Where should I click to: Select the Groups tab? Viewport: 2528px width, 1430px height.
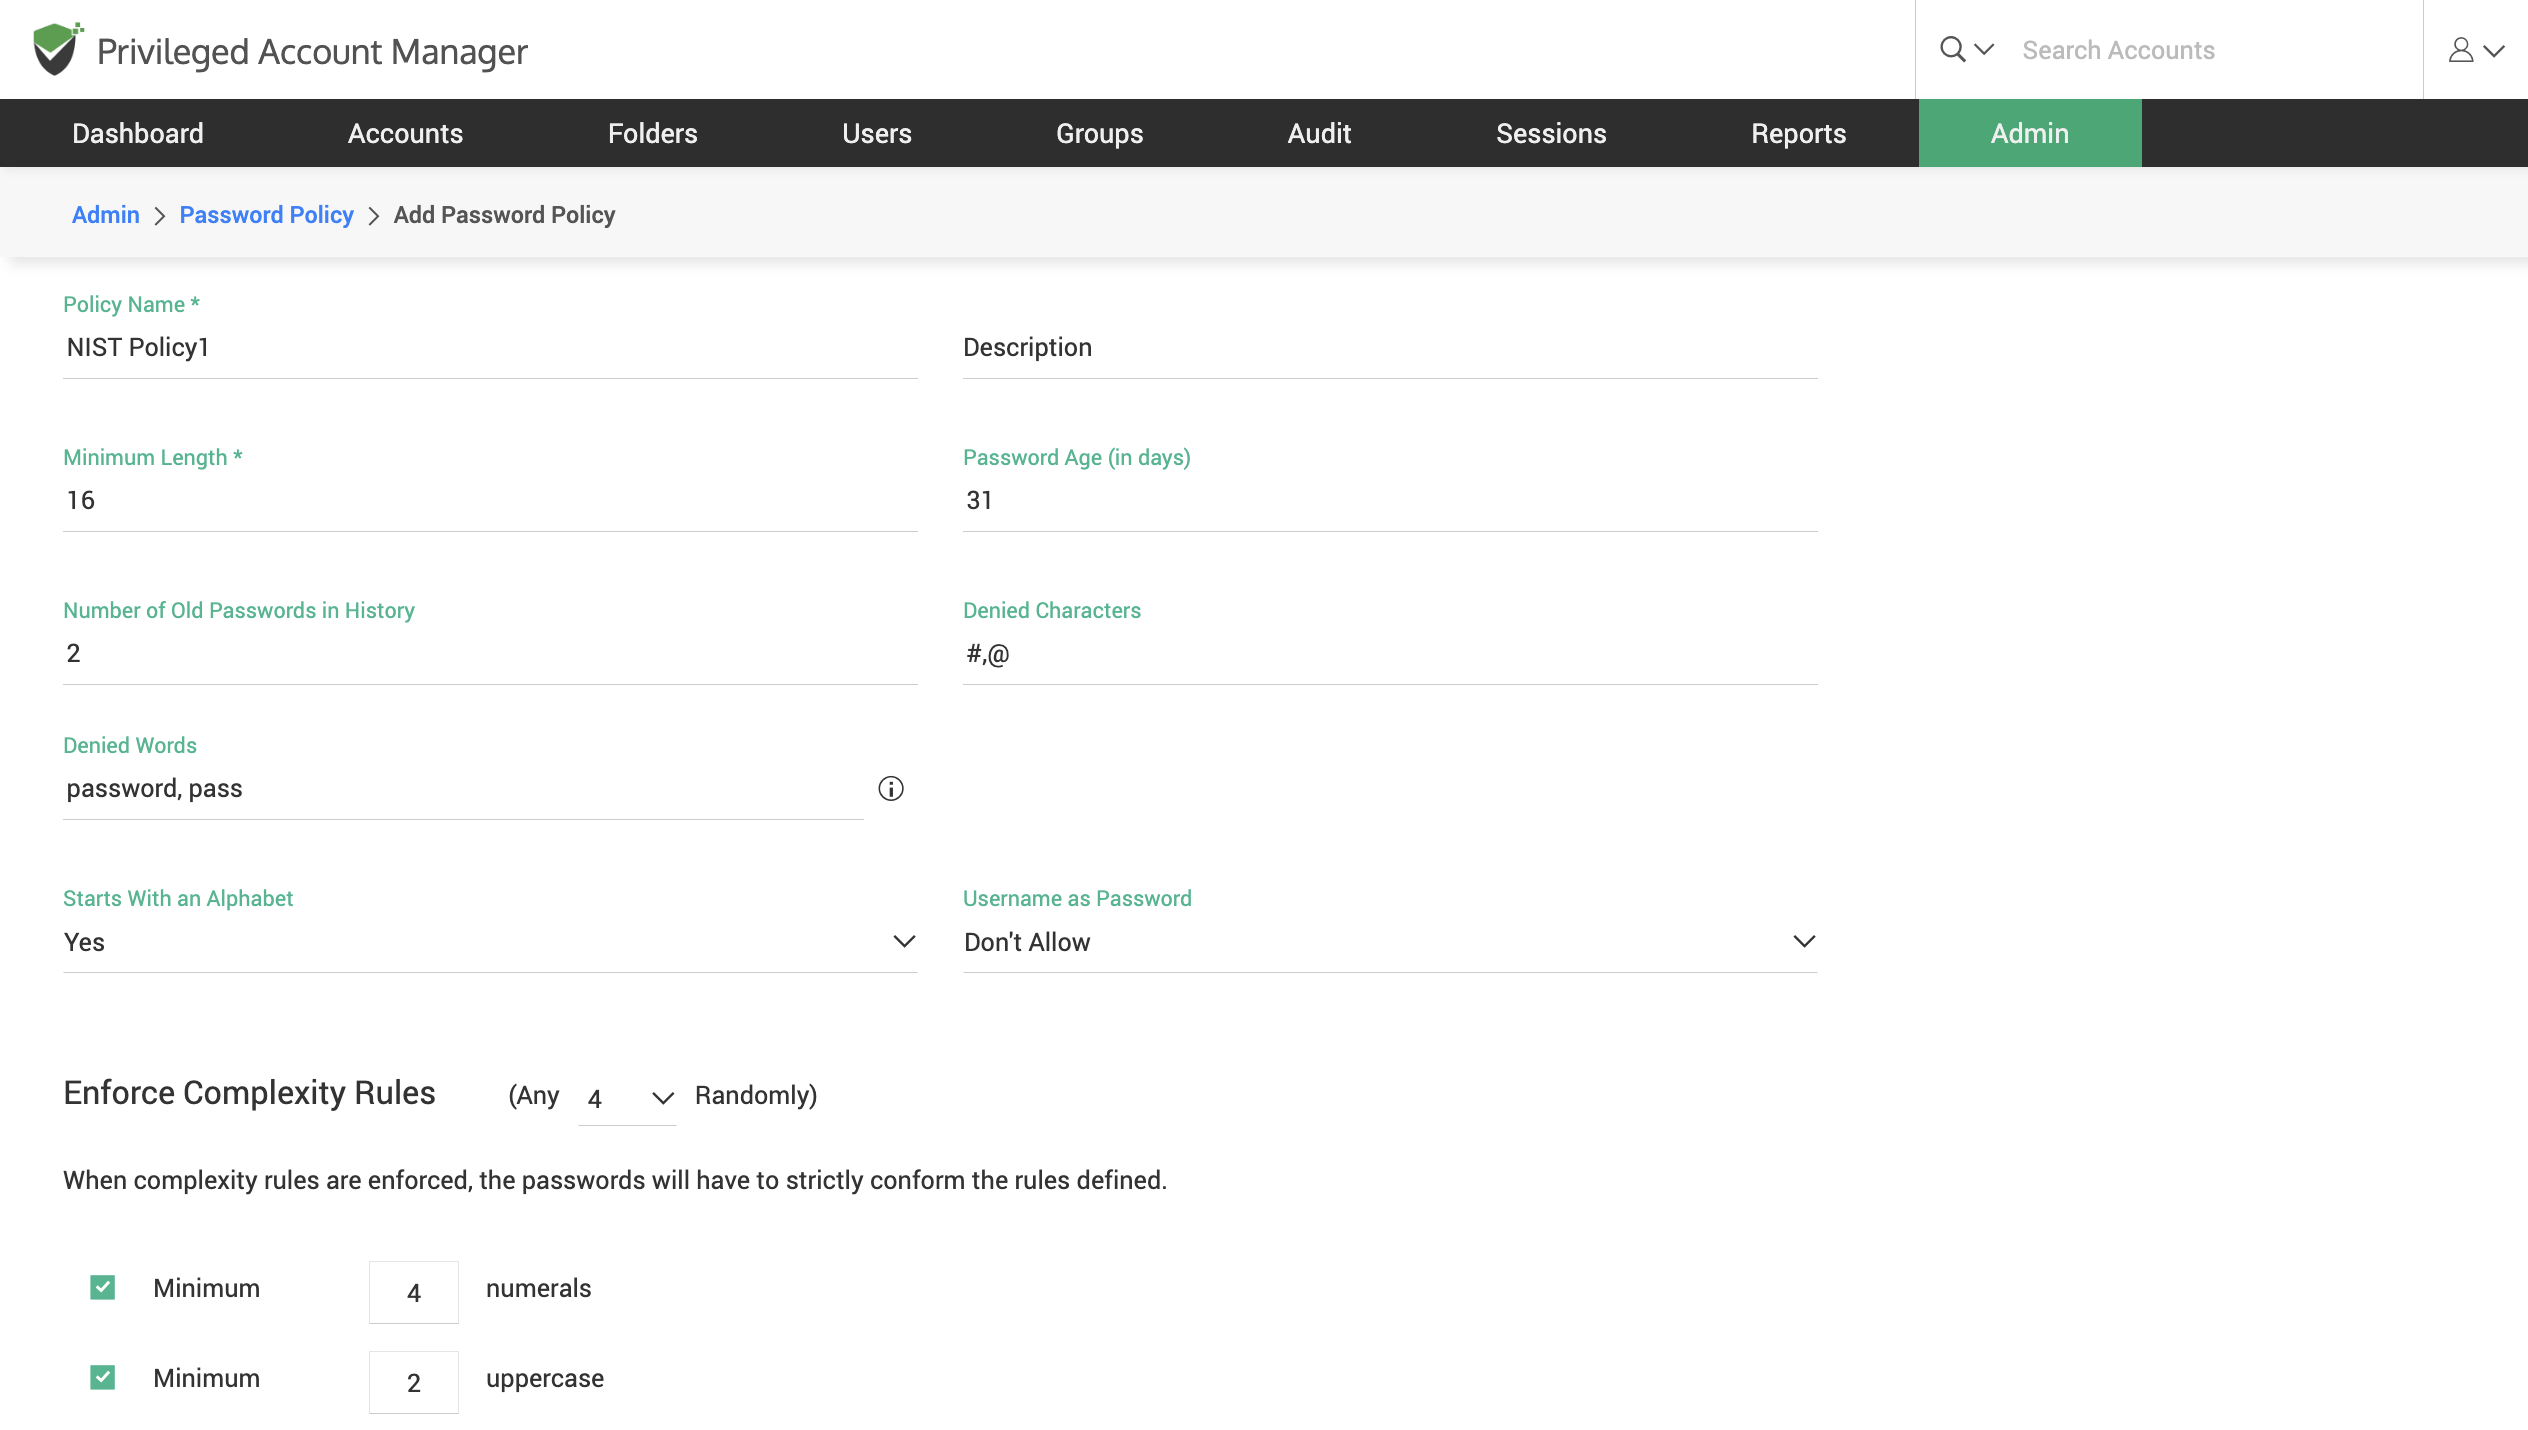pos(1100,133)
